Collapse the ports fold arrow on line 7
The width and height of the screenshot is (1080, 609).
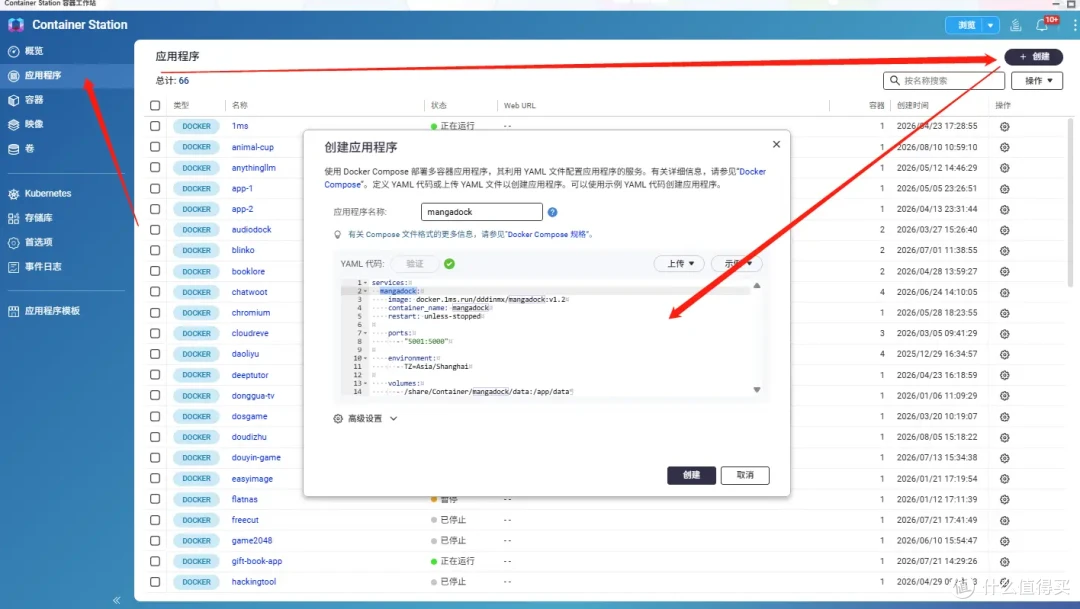pyautogui.click(x=366, y=333)
